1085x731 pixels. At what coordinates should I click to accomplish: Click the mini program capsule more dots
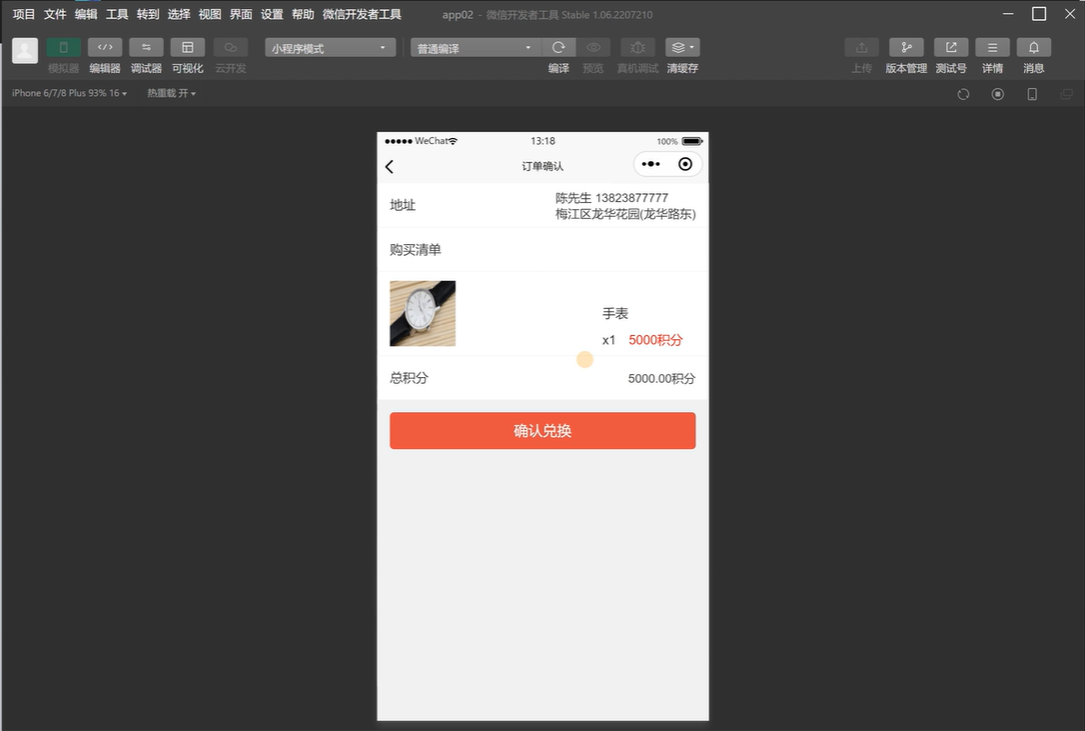pos(651,165)
